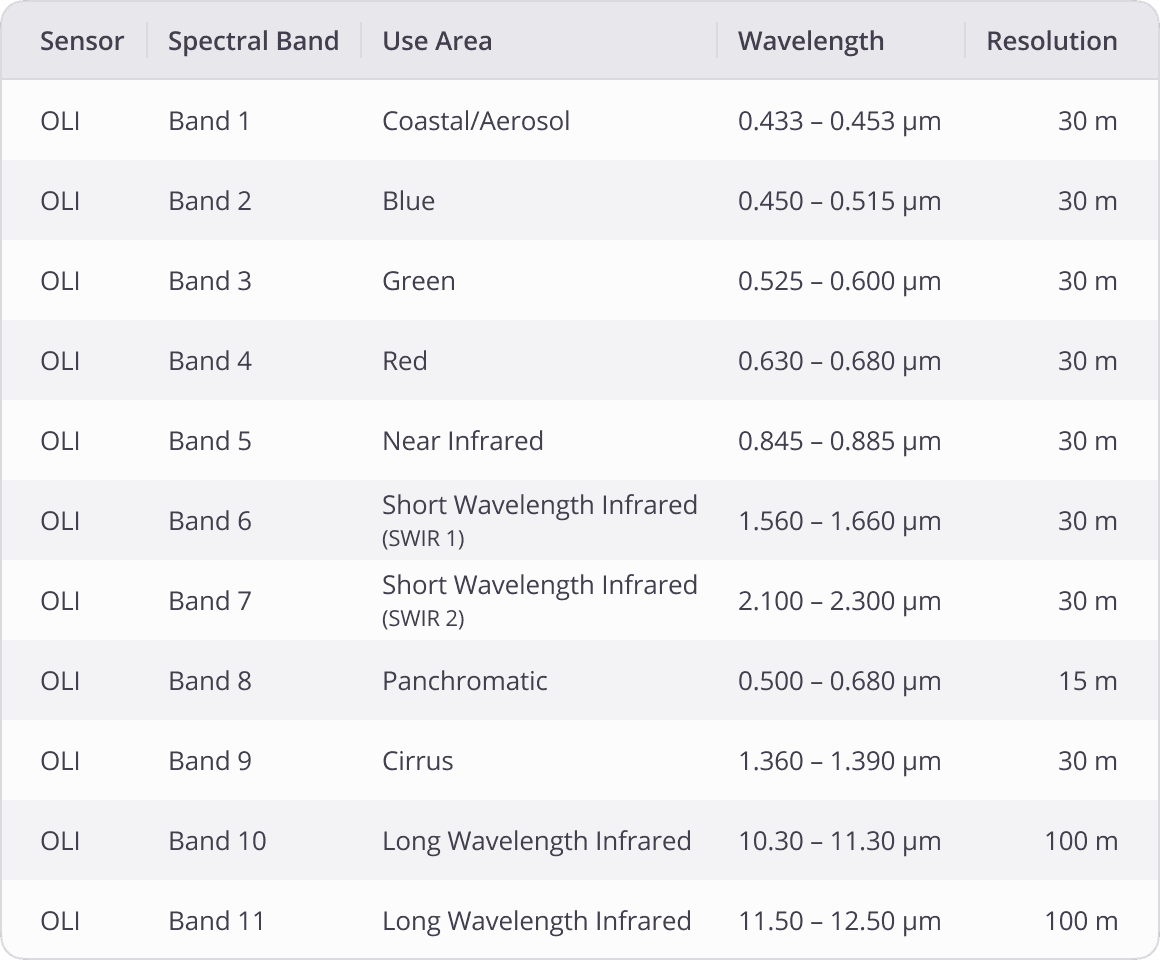Viewport: 1160px width, 960px height.
Task: Click the Coastal/Aerosol use area cell
Action: [476, 121]
